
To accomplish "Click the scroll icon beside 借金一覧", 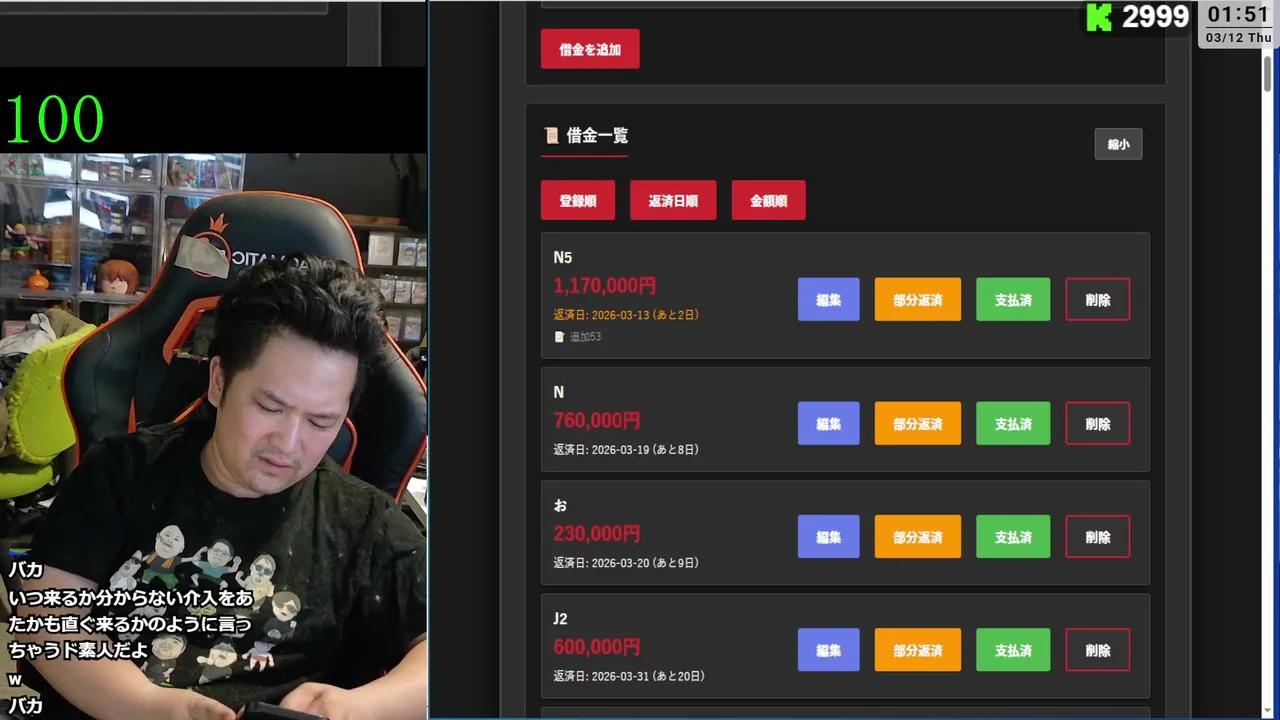I will pyautogui.click(x=551, y=135).
